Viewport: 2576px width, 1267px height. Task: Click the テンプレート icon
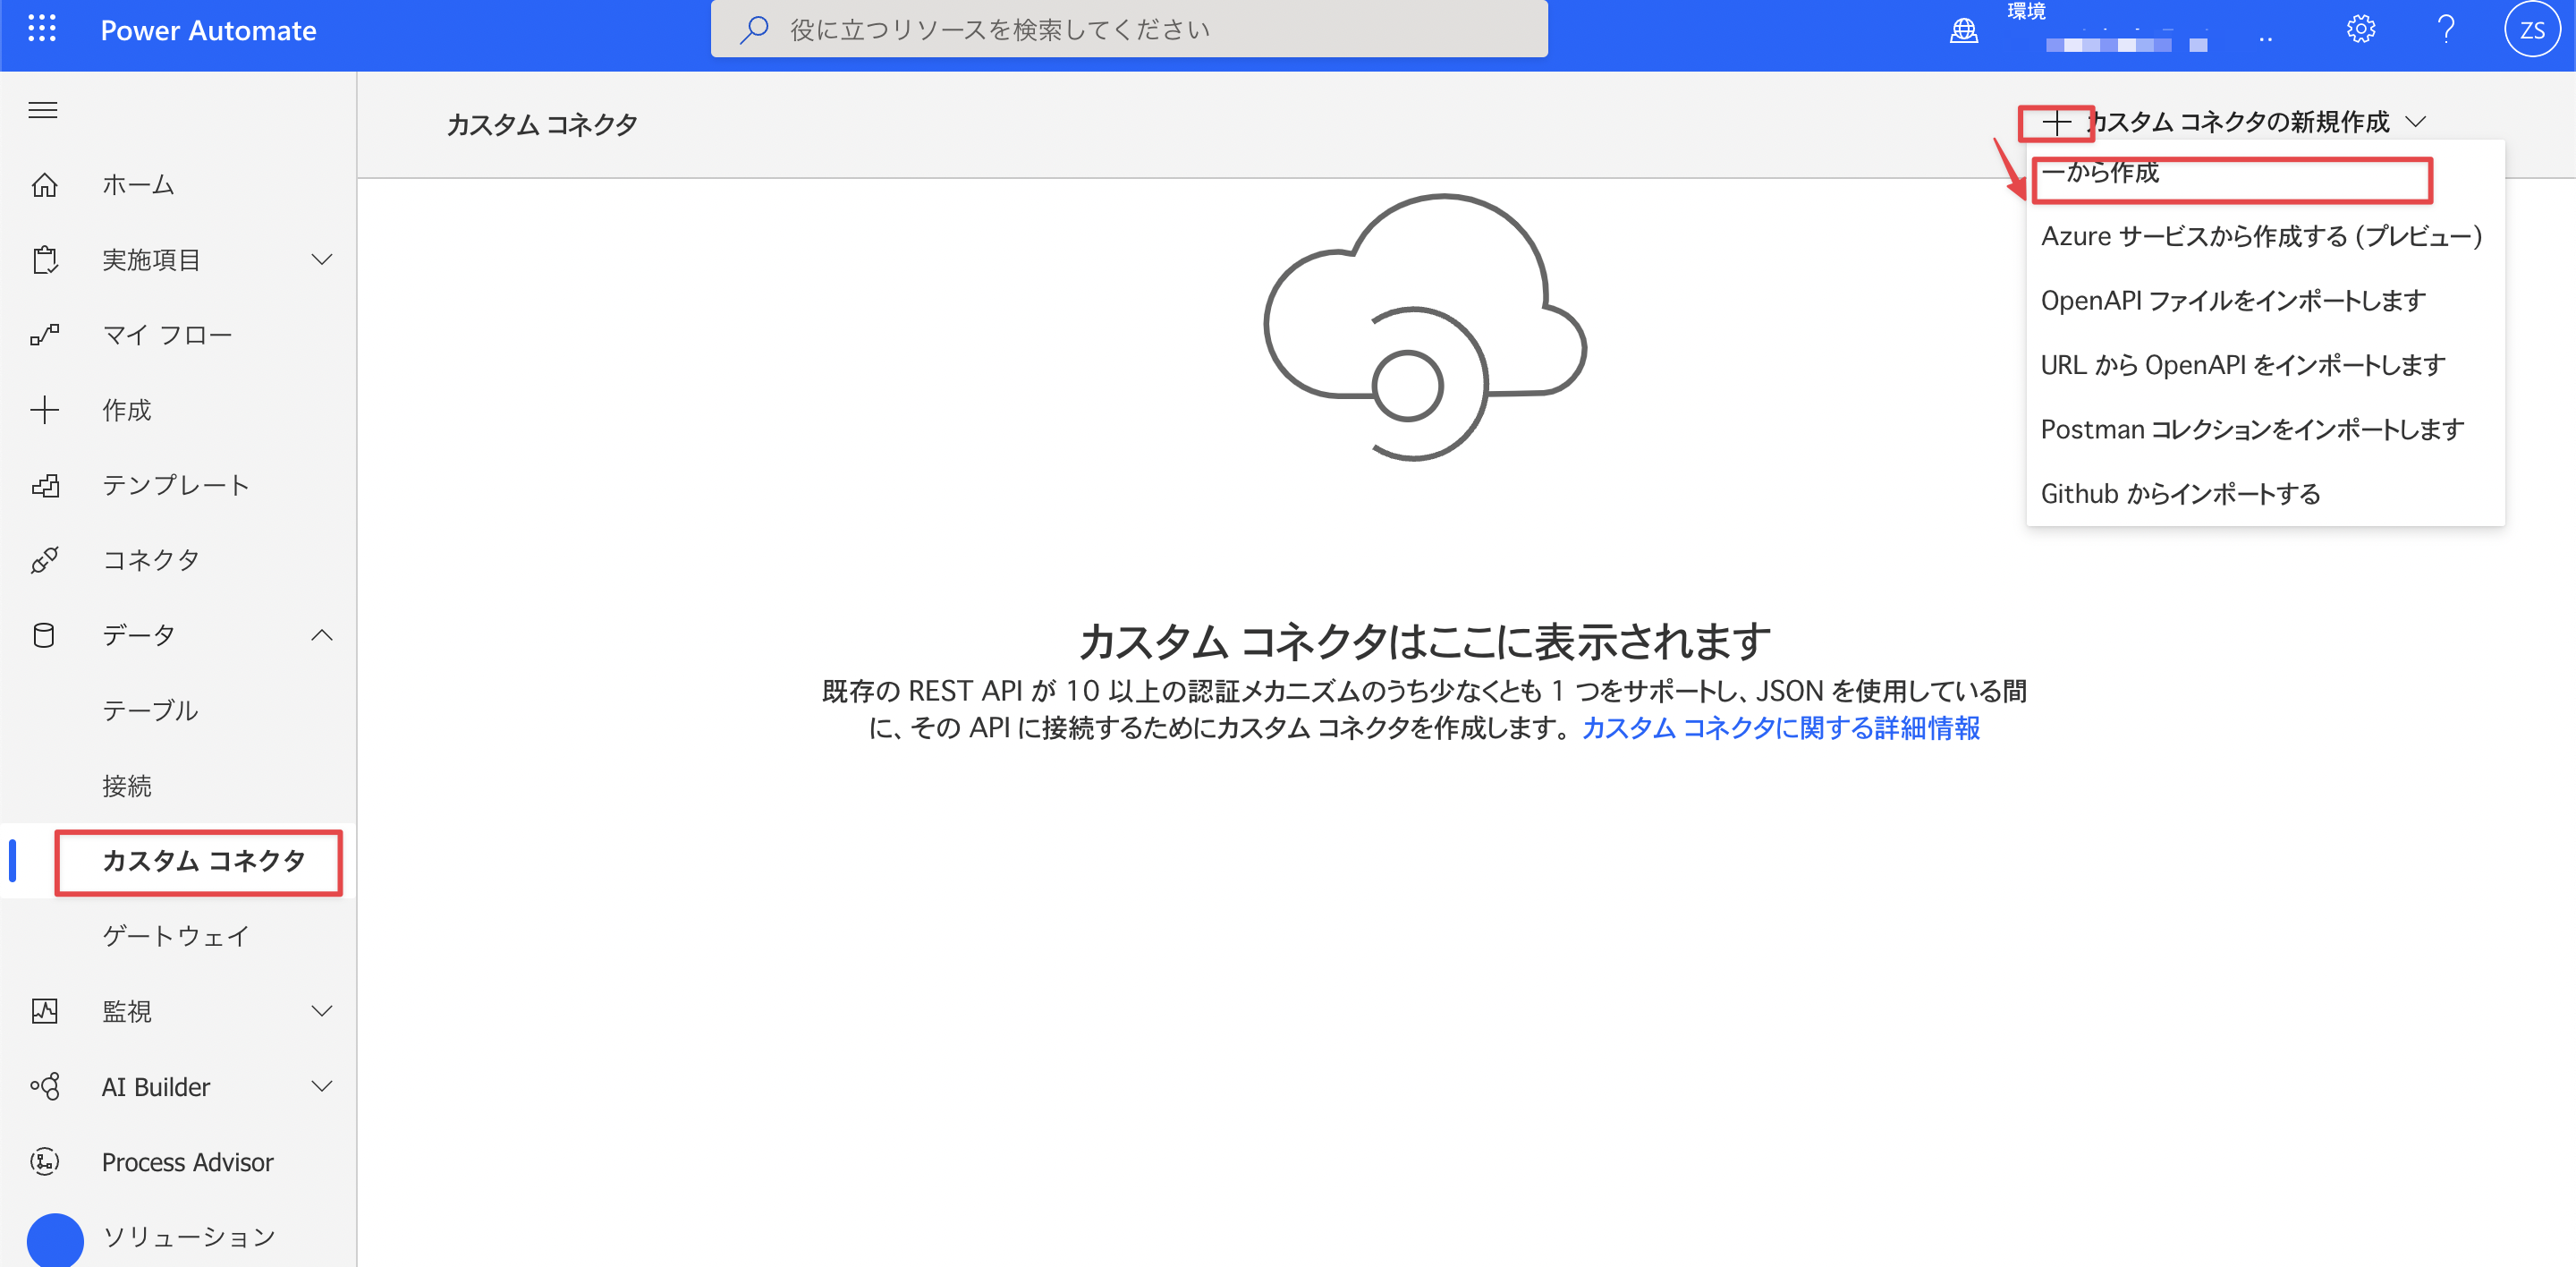point(44,486)
